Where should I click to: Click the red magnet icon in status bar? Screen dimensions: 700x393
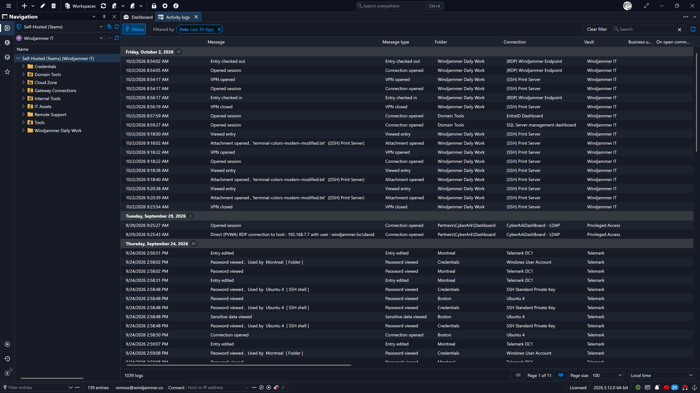point(685,388)
